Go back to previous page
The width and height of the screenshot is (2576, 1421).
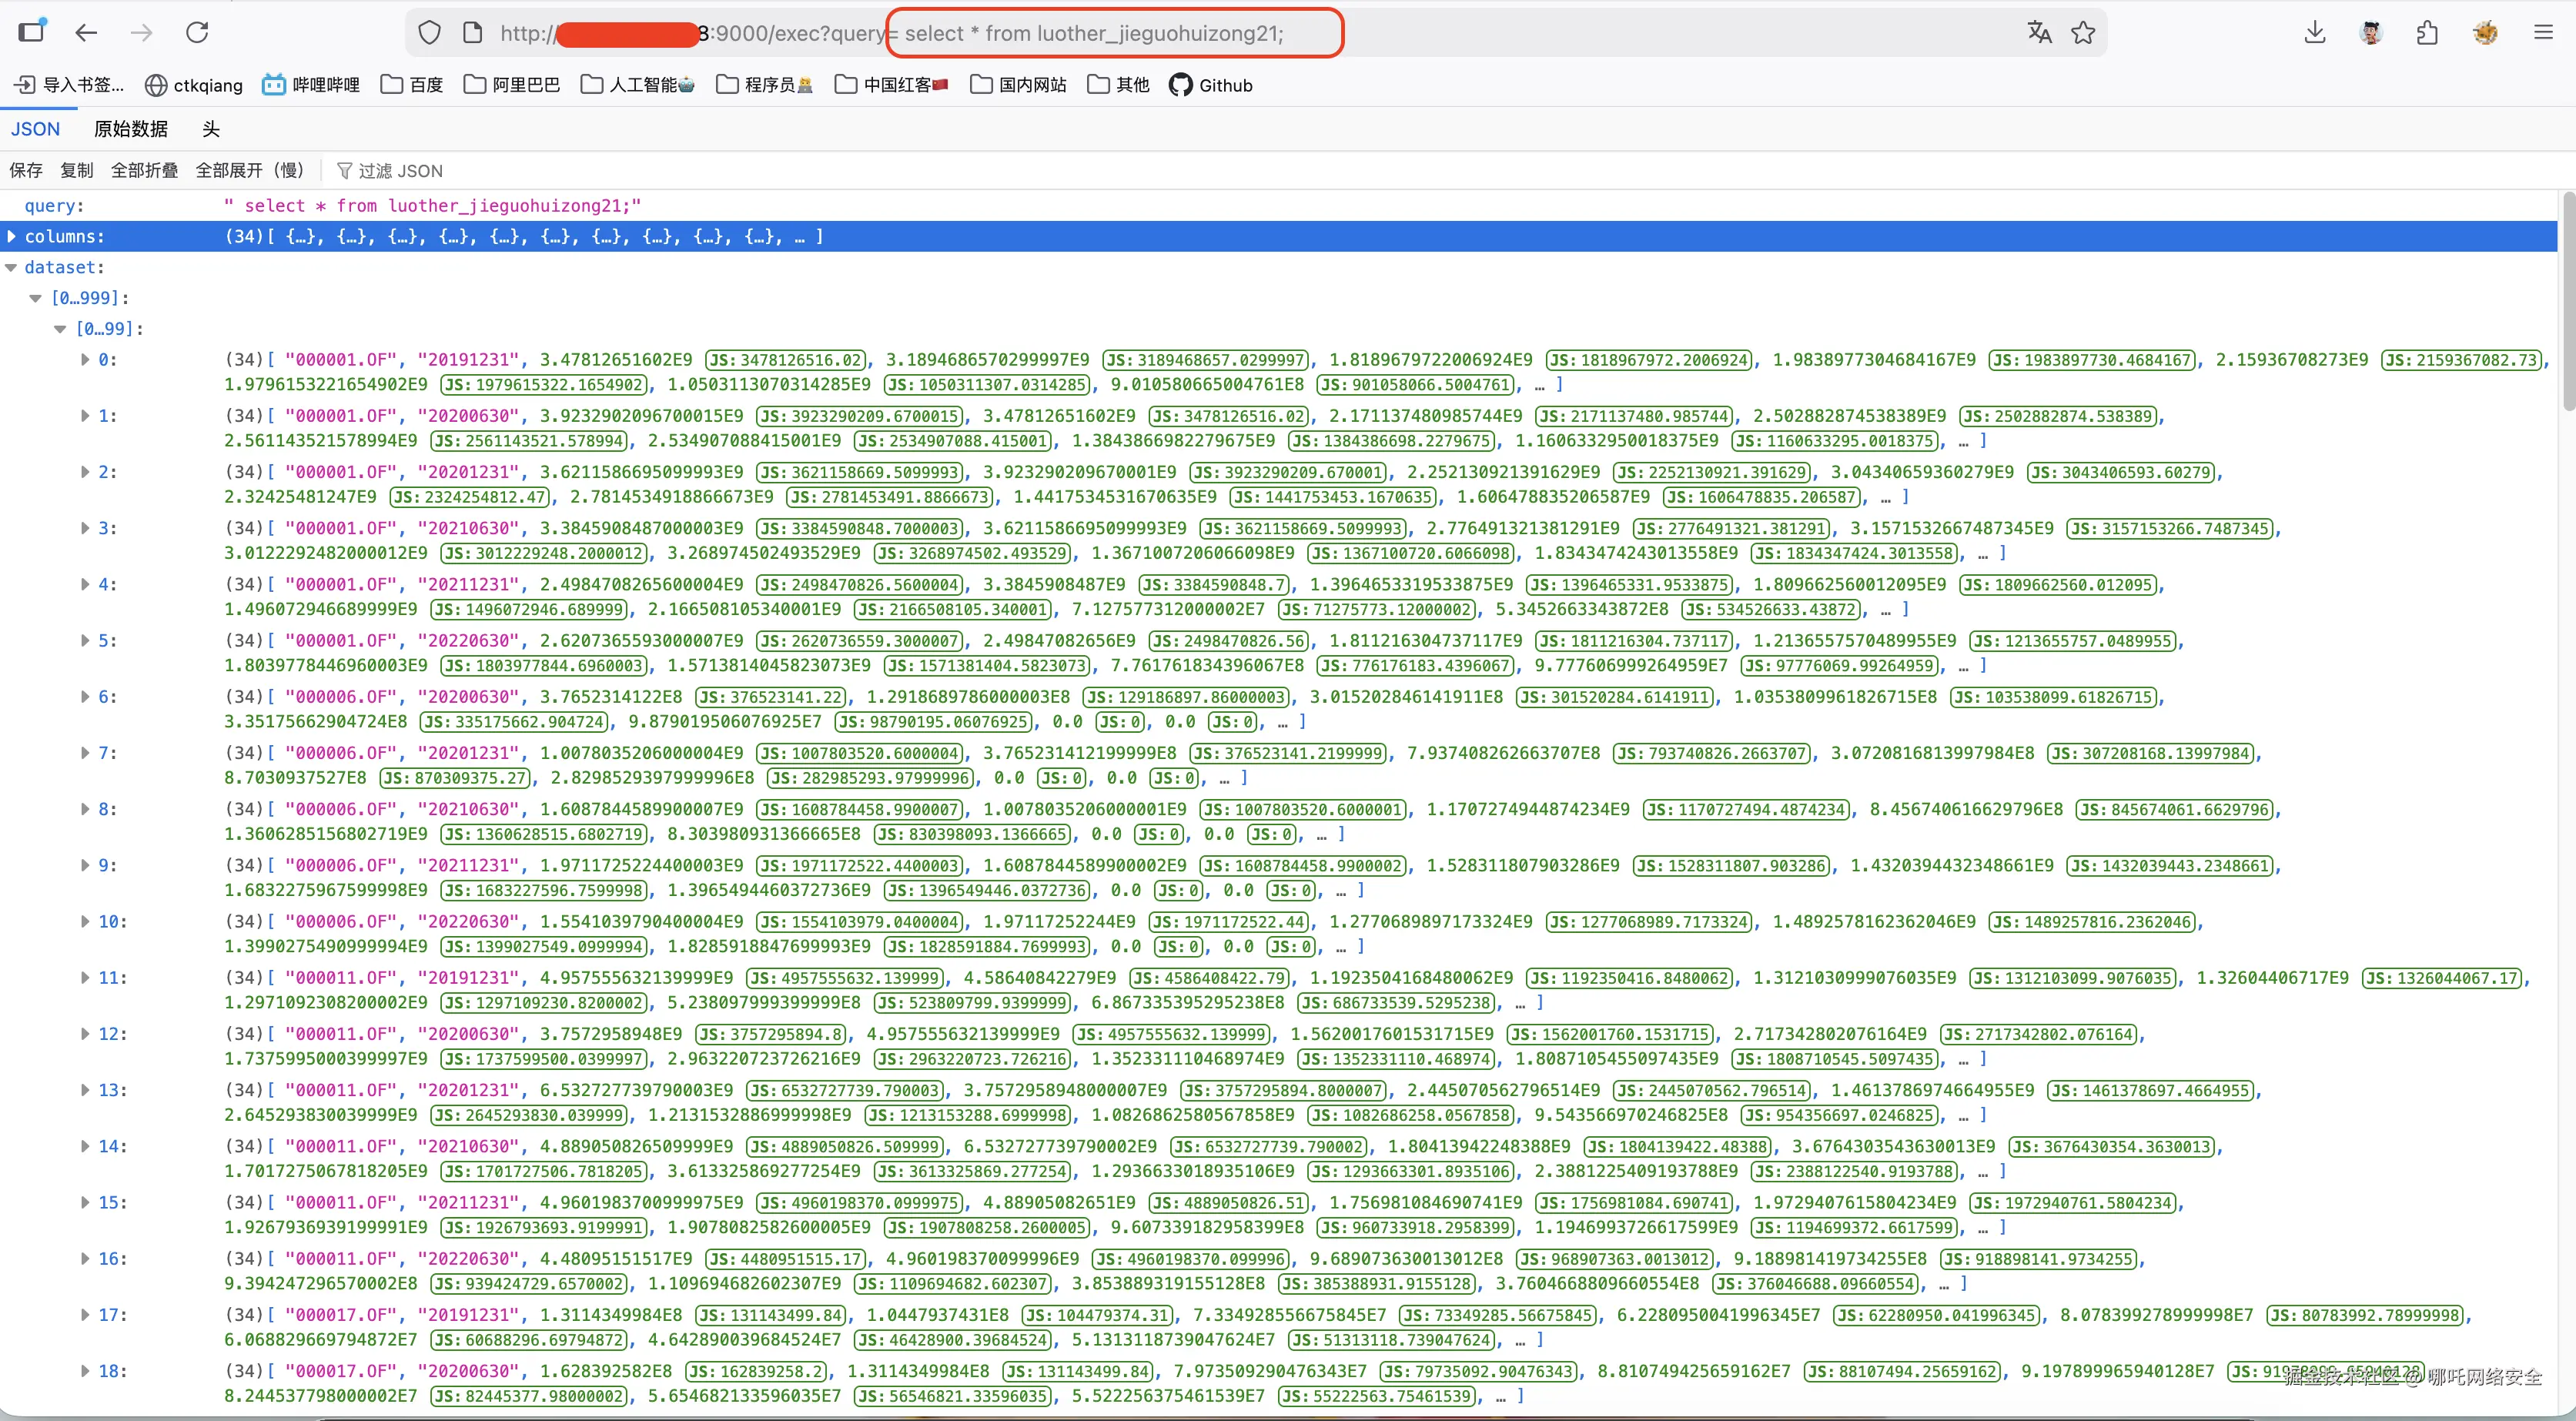tap(87, 33)
